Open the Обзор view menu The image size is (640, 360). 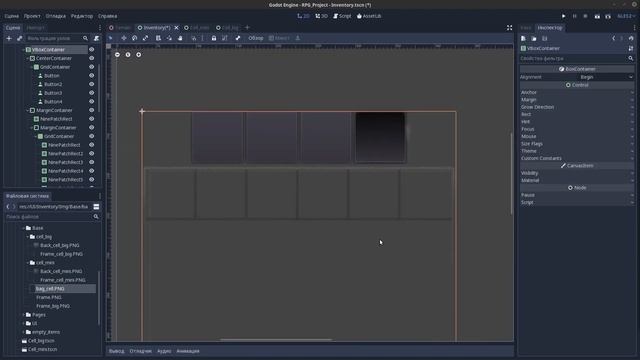pyautogui.click(x=256, y=38)
